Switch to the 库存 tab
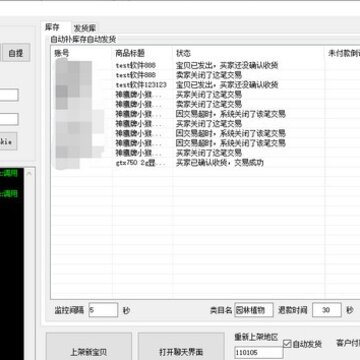The width and height of the screenshot is (360, 360). coord(53,27)
